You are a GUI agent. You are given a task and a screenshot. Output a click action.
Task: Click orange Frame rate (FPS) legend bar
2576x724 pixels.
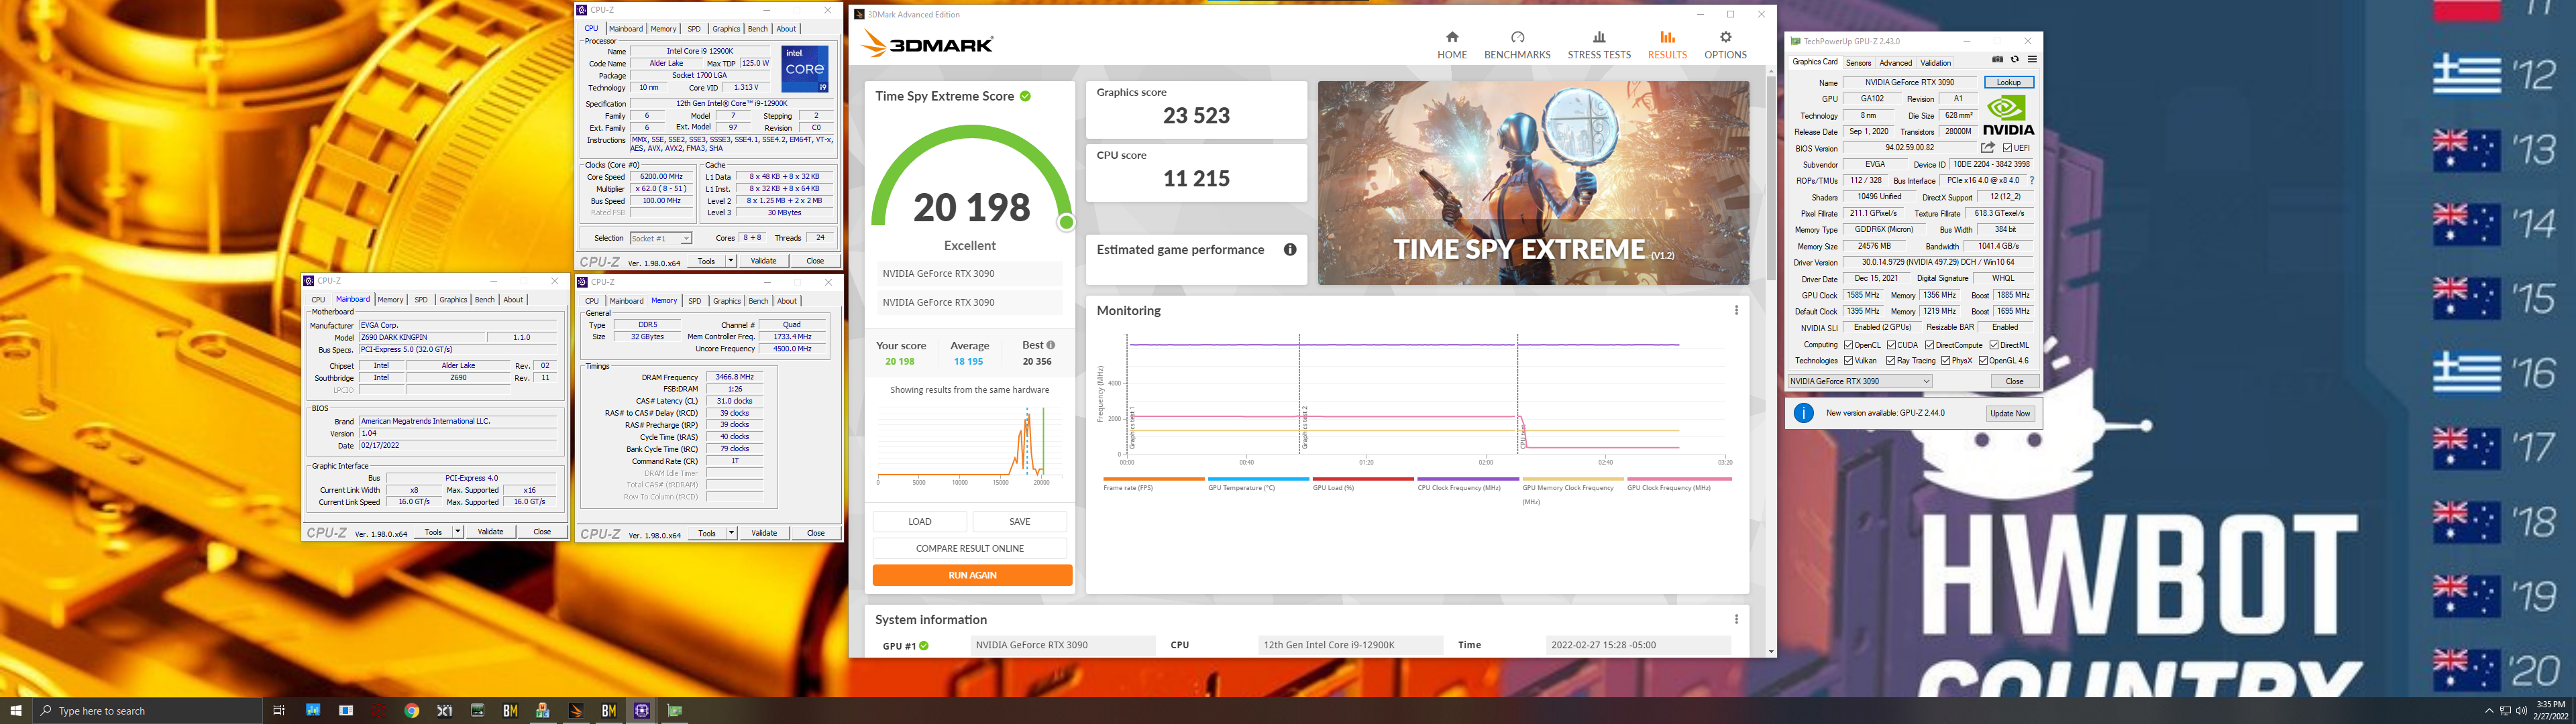1153,479
